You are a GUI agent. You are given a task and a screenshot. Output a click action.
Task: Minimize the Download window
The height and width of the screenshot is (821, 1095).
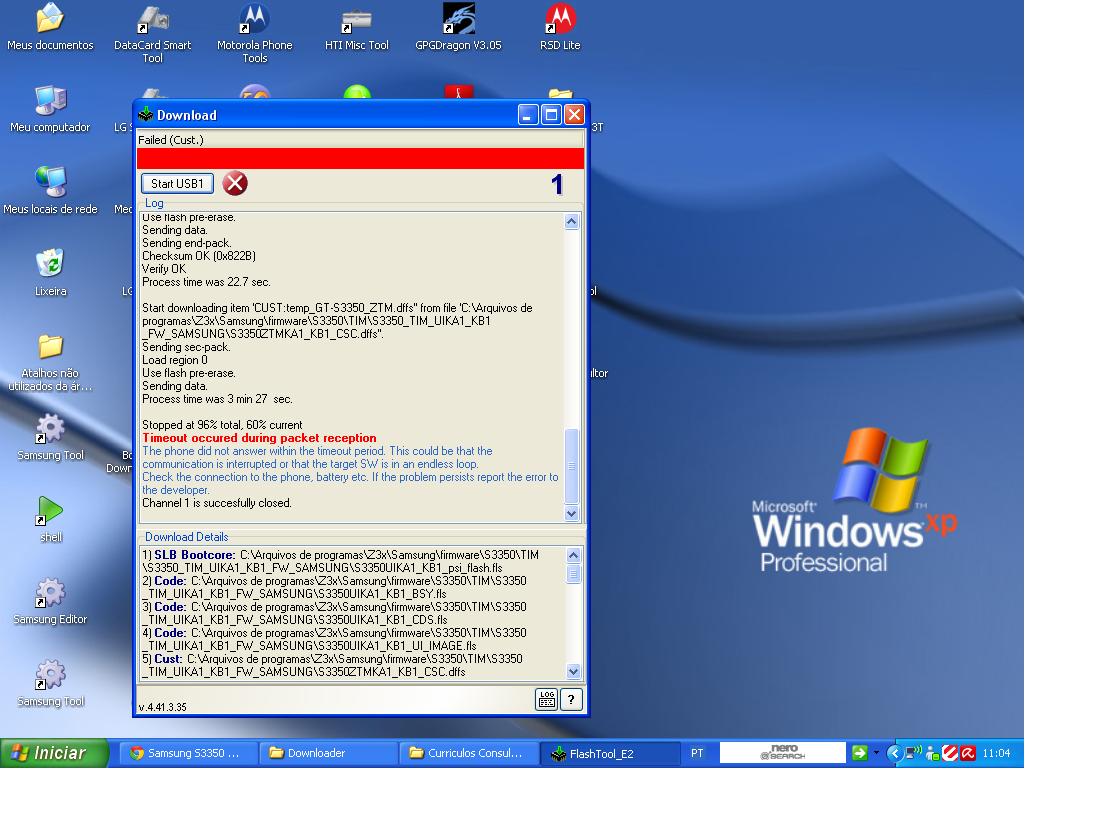point(527,114)
